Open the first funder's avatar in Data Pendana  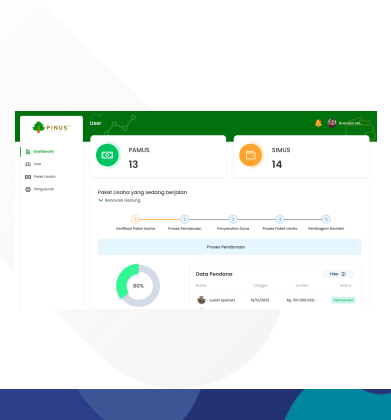point(201,300)
